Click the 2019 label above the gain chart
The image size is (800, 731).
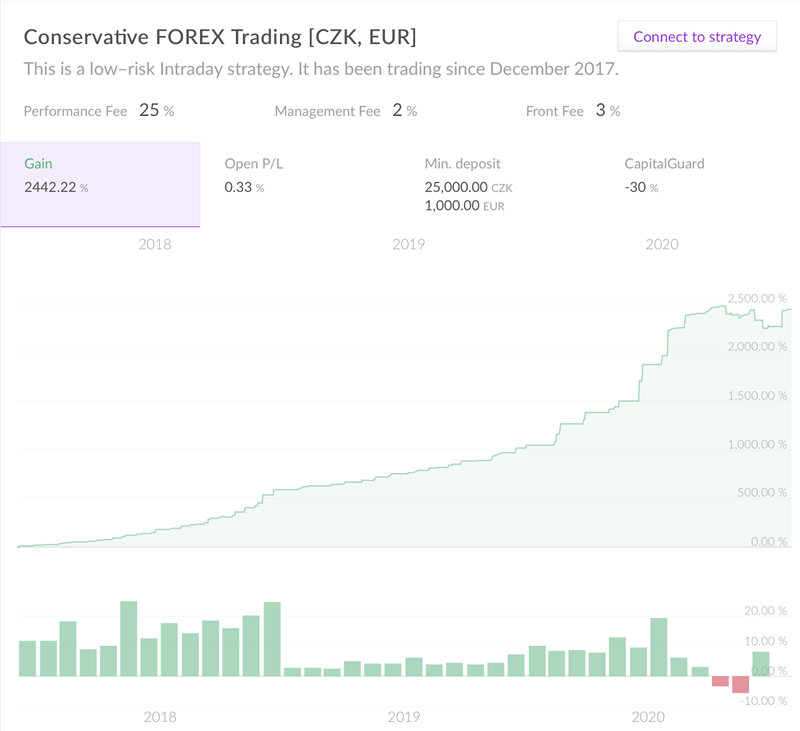(x=409, y=244)
